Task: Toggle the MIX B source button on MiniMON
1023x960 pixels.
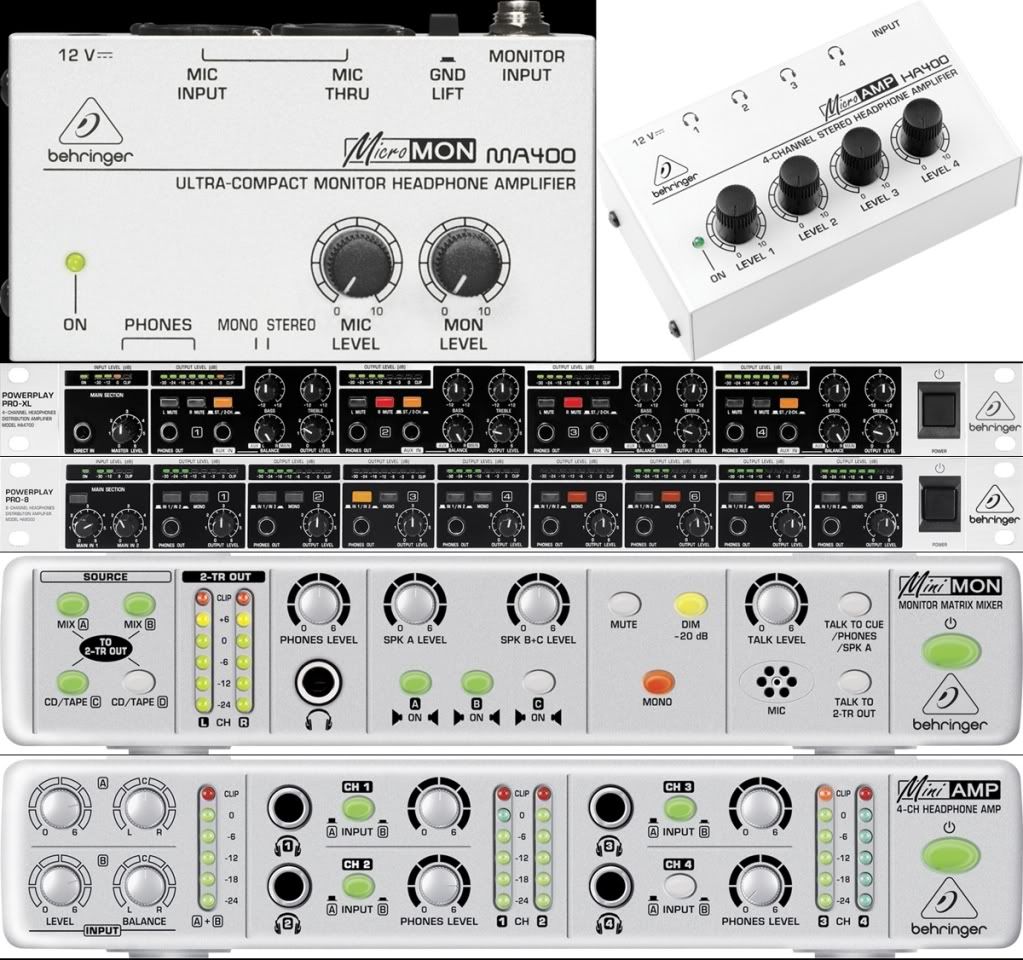Action: click(x=140, y=604)
